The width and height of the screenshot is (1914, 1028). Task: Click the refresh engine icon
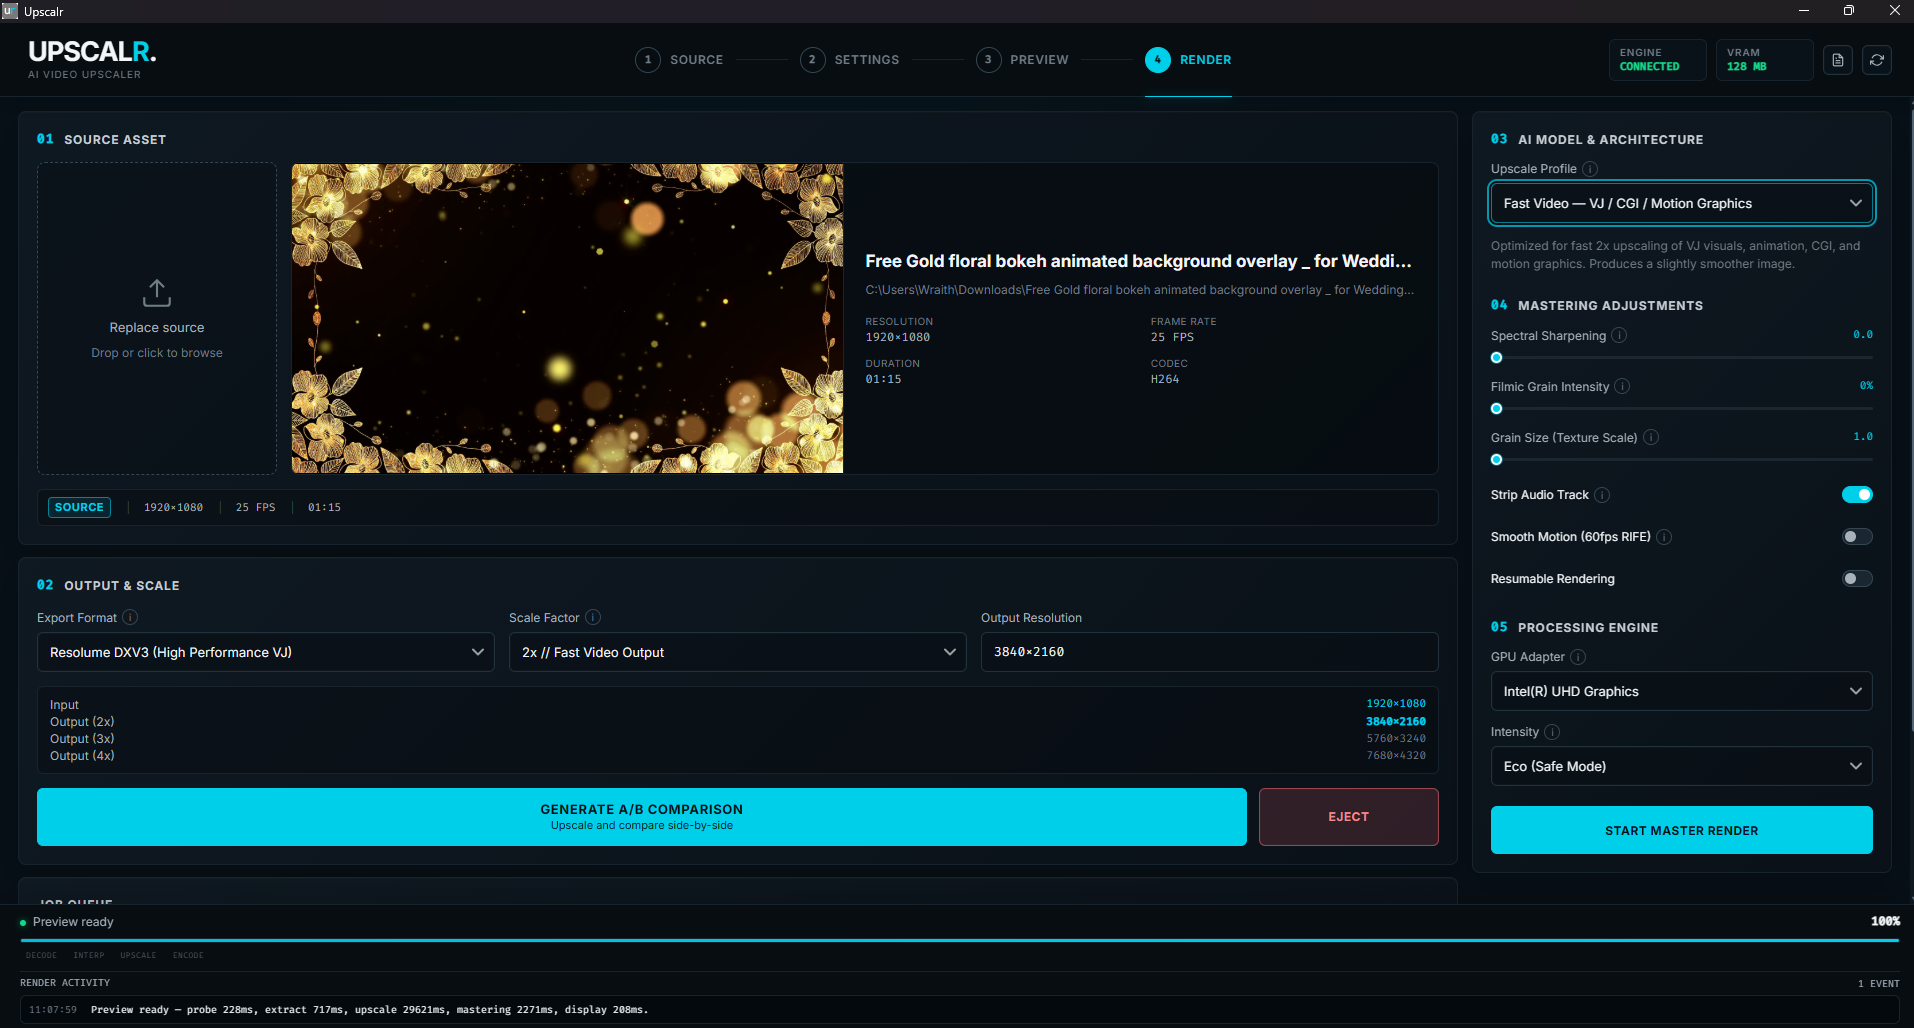[x=1877, y=60]
